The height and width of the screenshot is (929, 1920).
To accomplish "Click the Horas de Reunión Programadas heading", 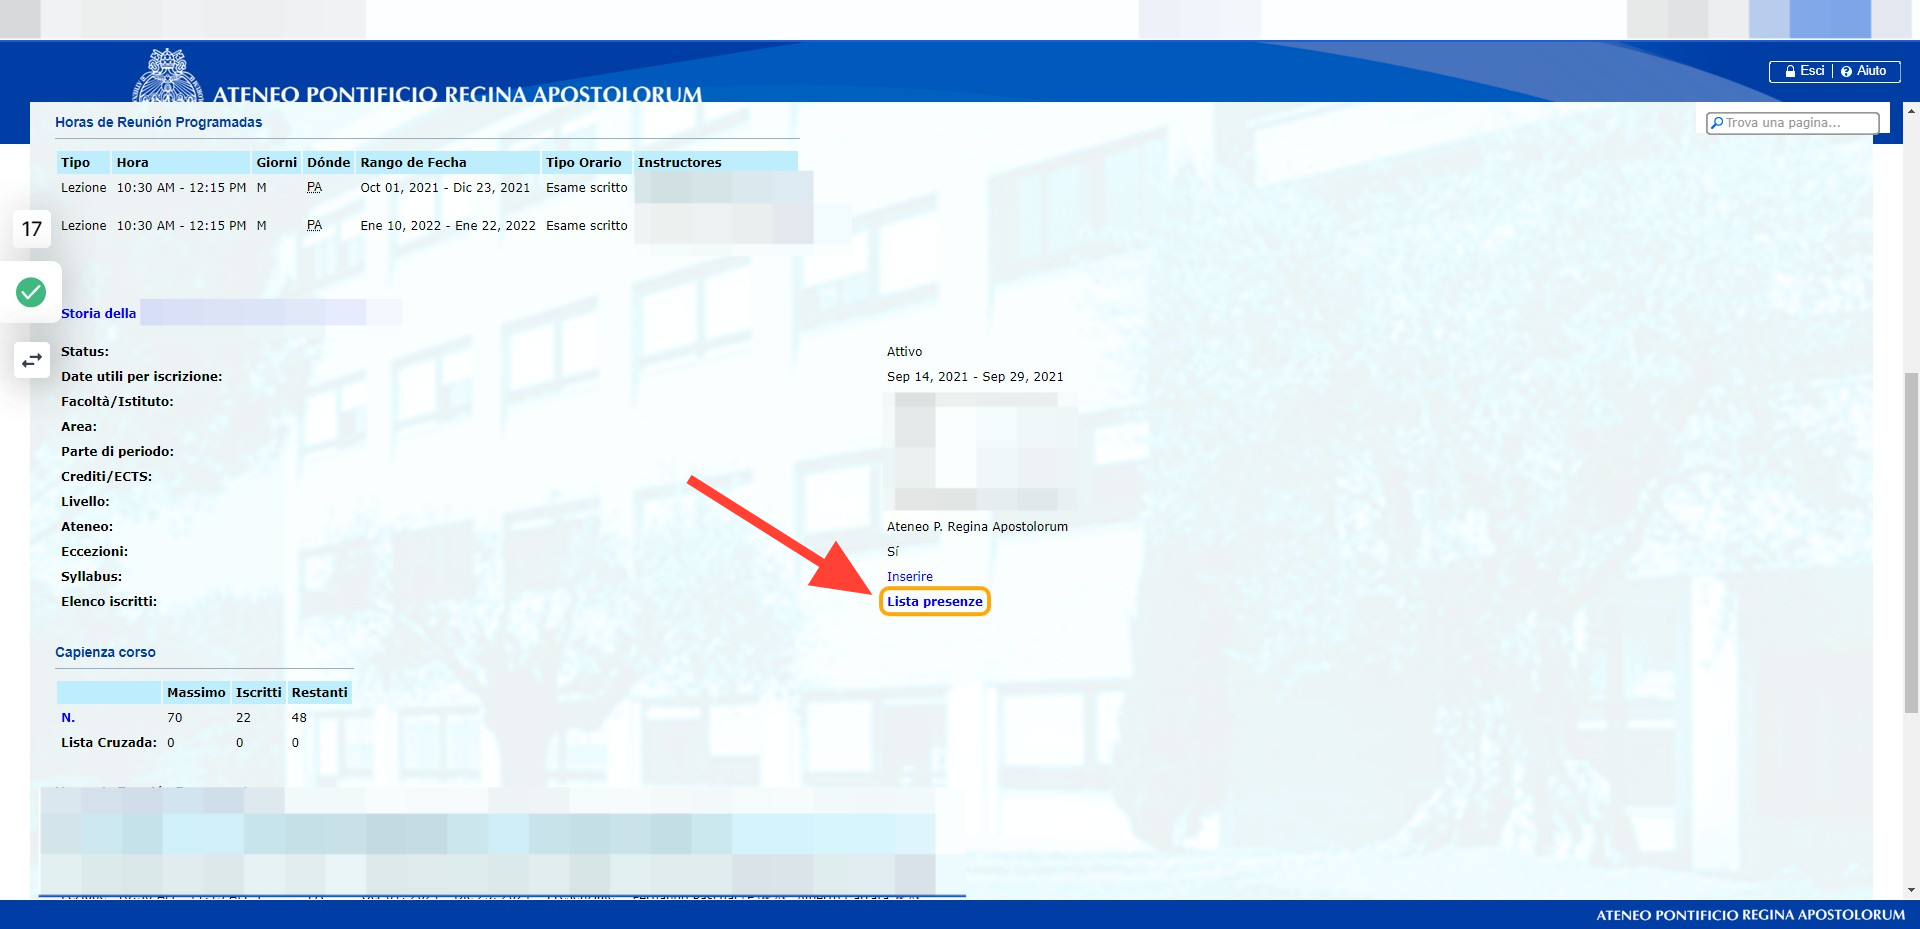I will coord(158,122).
